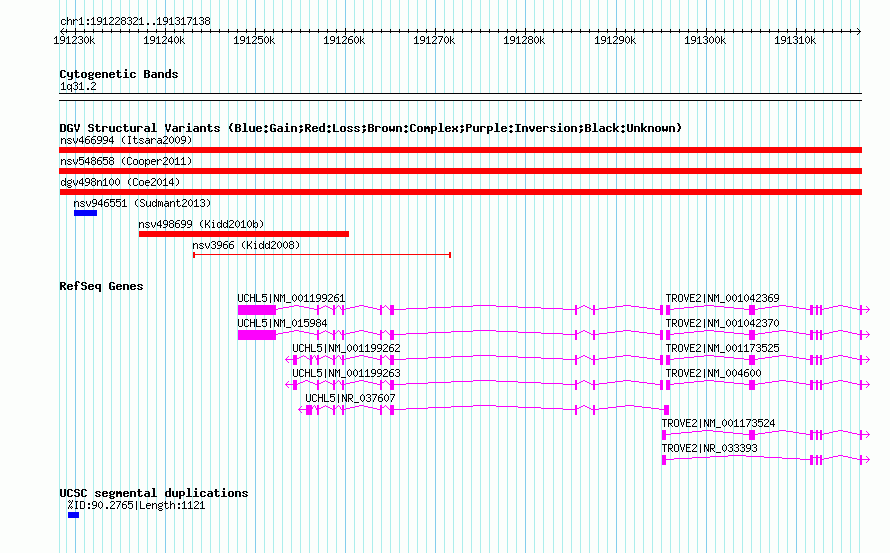Click the blue segmental duplication block

tap(73, 515)
